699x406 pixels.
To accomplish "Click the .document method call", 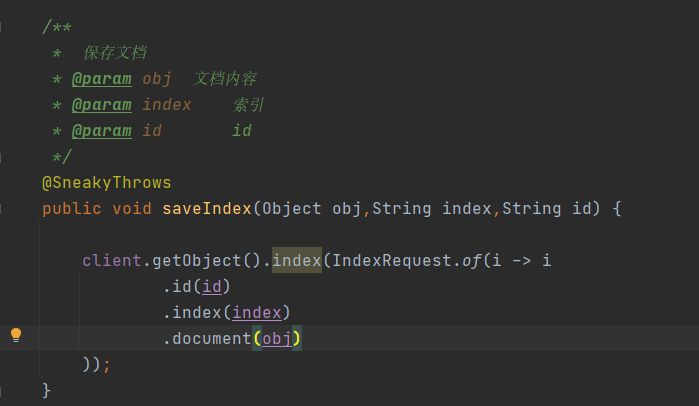I will [x=207, y=339].
